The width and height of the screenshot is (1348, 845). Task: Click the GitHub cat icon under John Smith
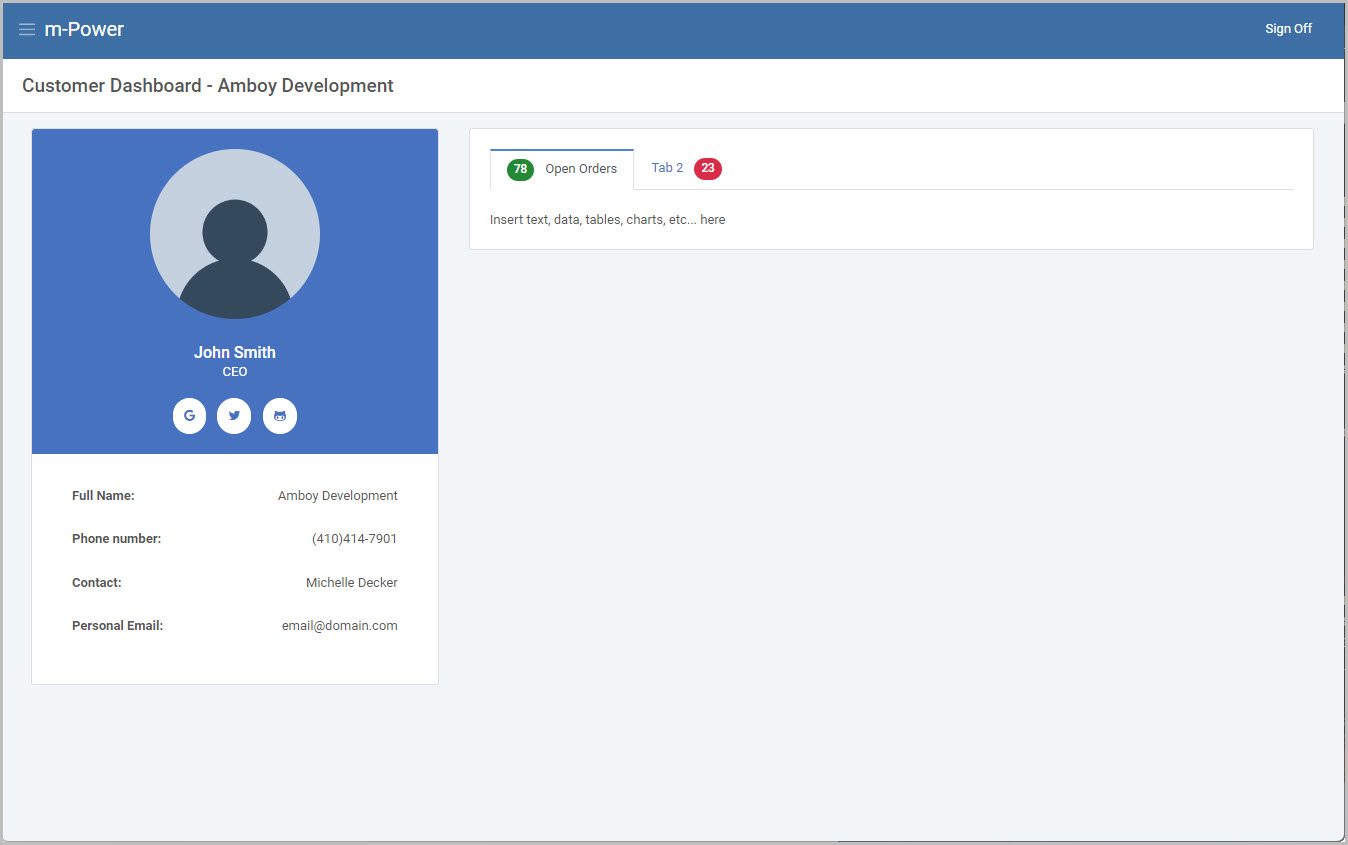280,416
